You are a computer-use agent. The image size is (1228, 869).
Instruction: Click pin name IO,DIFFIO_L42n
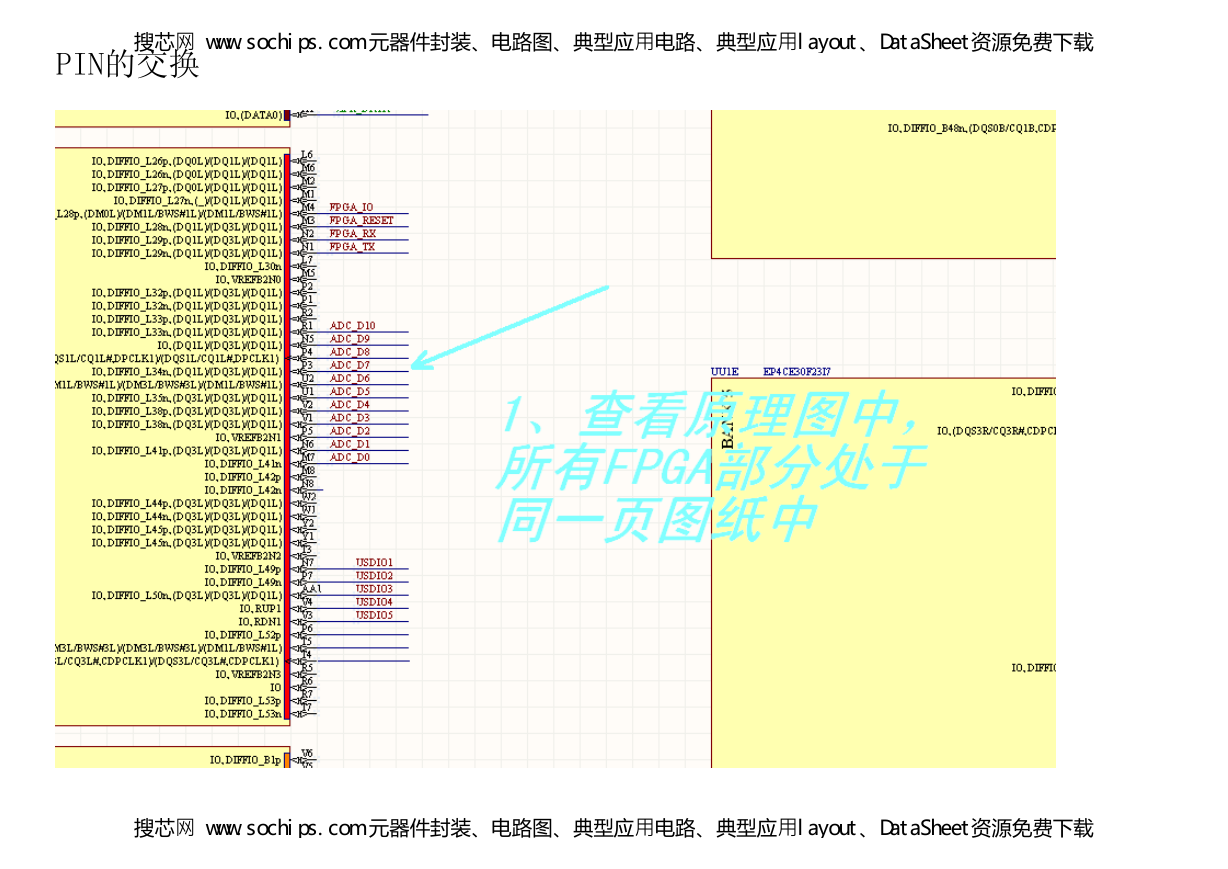click(243, 490)
